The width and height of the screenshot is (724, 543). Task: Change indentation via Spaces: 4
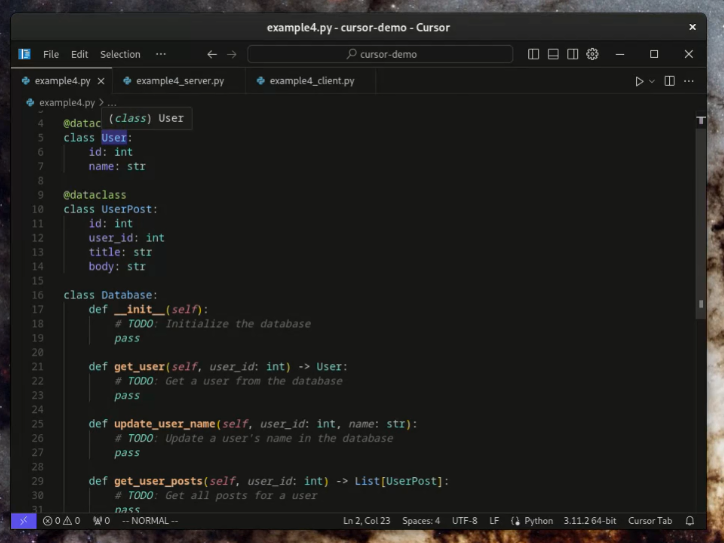click(421, 521)
